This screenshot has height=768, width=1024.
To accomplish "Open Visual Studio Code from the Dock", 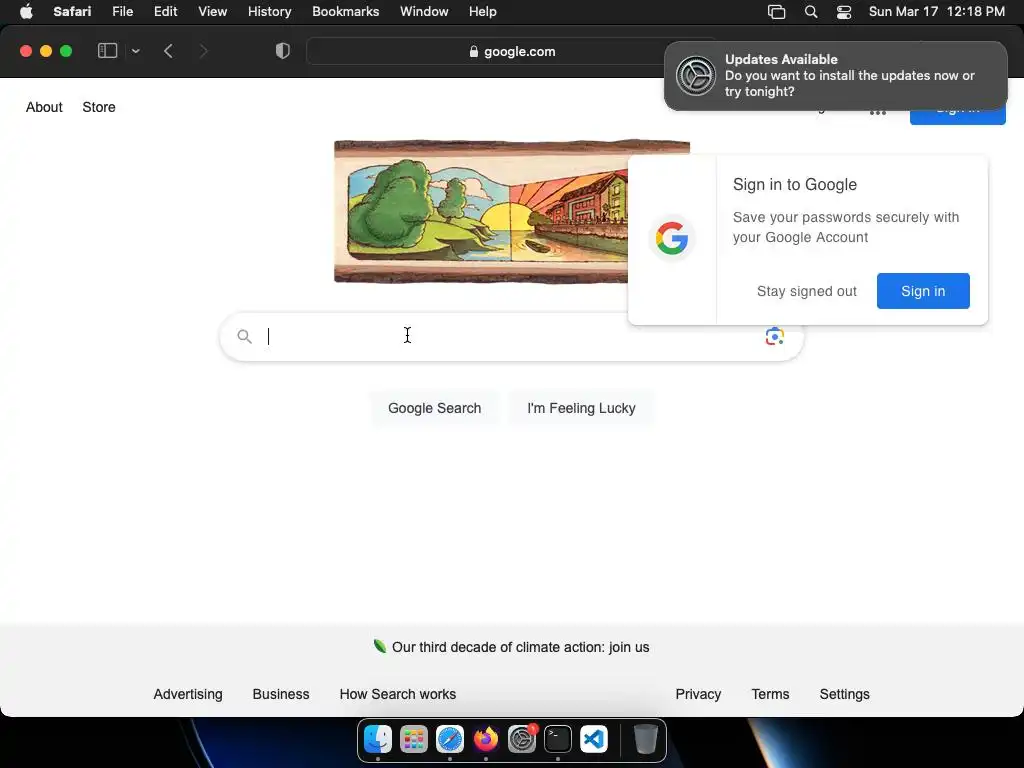I will pos(594,739).
